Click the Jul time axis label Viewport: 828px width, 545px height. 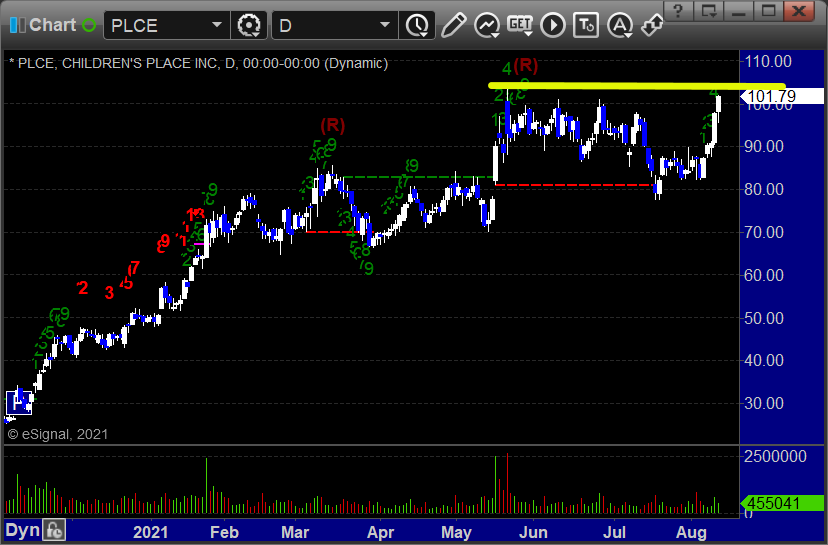pos(614,532)
